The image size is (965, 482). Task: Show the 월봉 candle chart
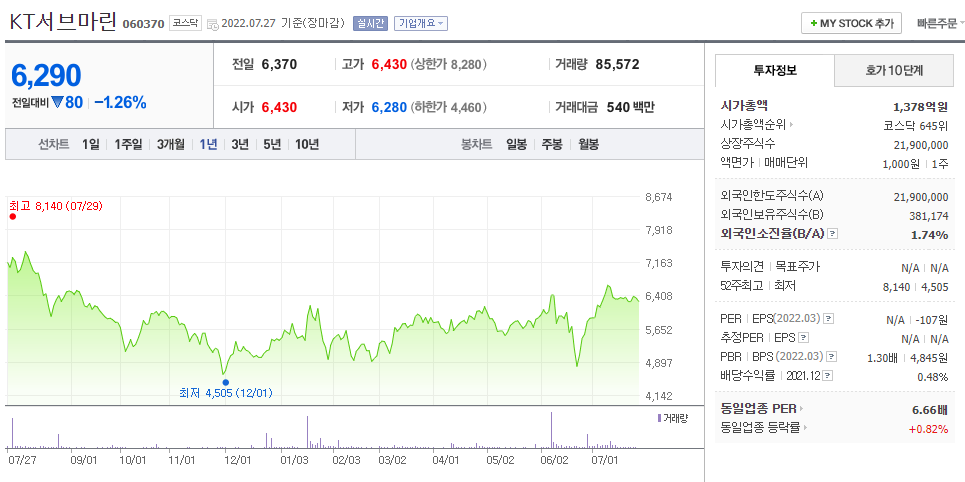(x=588, y=145)
